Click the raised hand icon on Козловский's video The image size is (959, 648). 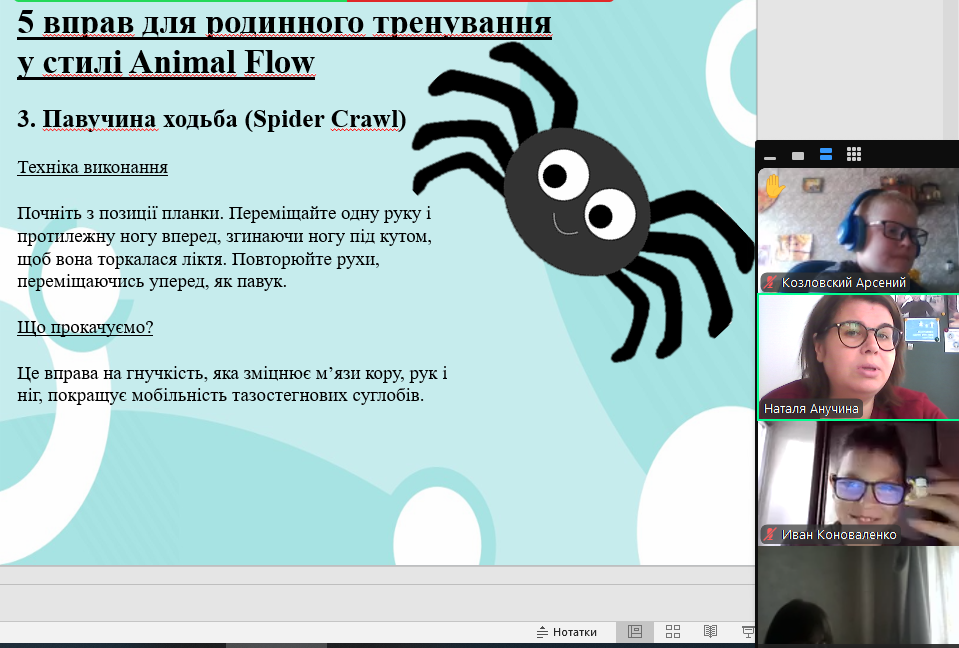point(773,186)
